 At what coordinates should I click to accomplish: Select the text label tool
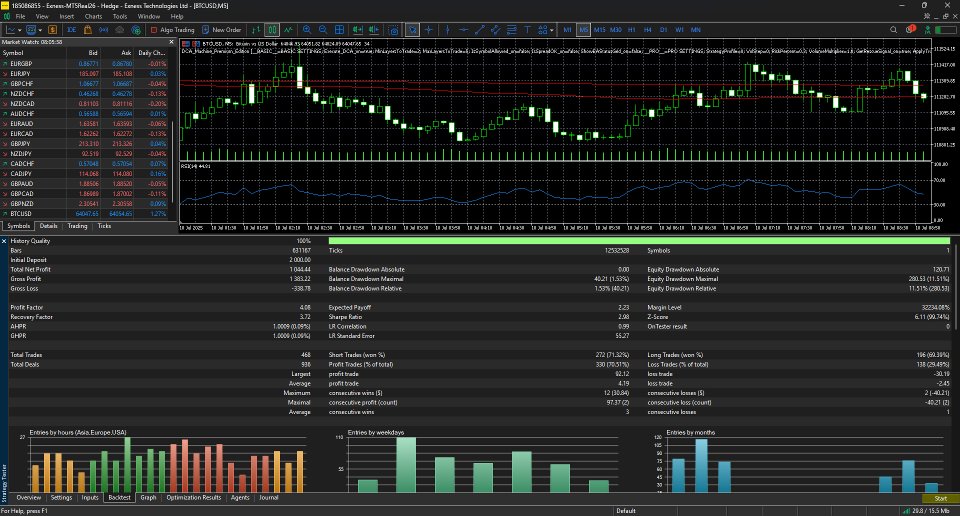[527, 29]
